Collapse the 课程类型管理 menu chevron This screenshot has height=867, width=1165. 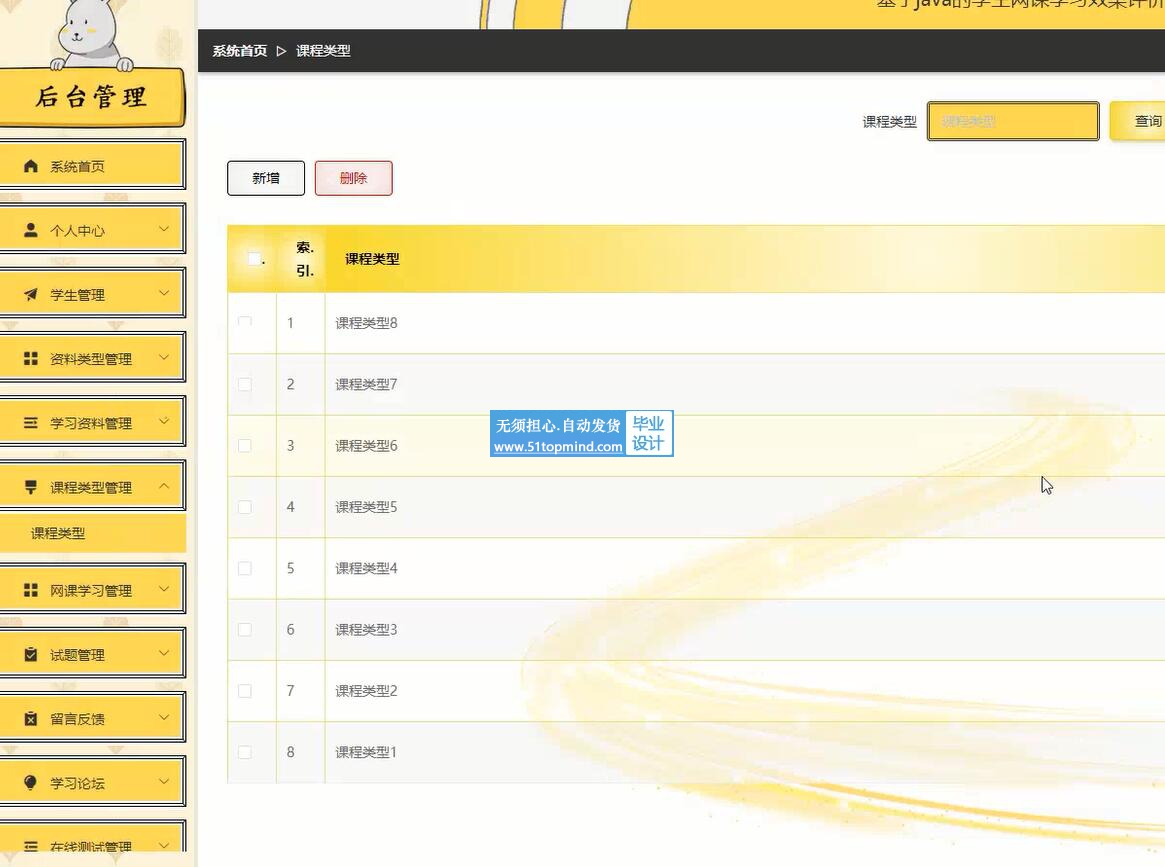(x=164, y=486)
